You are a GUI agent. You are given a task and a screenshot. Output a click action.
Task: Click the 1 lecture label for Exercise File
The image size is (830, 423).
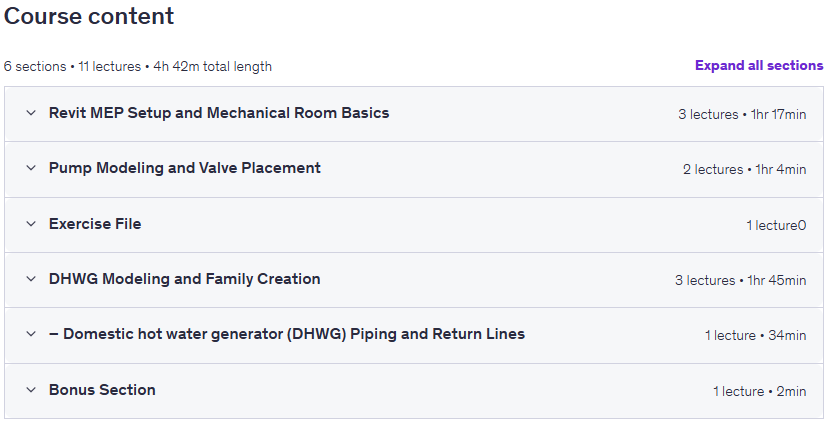point(777,225)
